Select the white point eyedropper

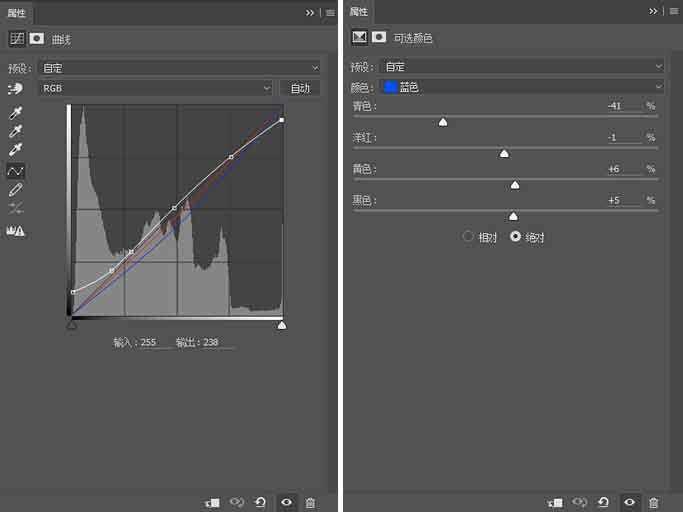pyautogui.click(x=16, y=149)
